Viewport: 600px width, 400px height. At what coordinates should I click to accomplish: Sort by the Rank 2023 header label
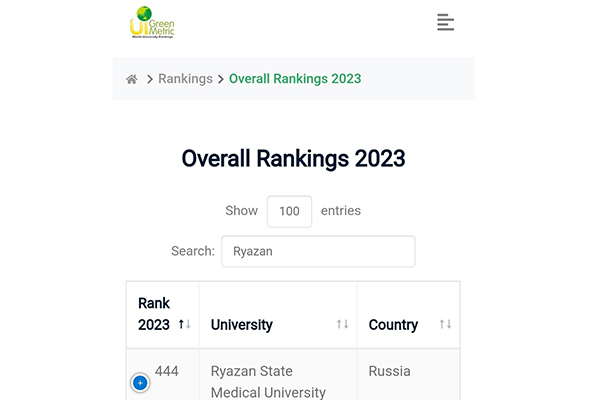154,314
